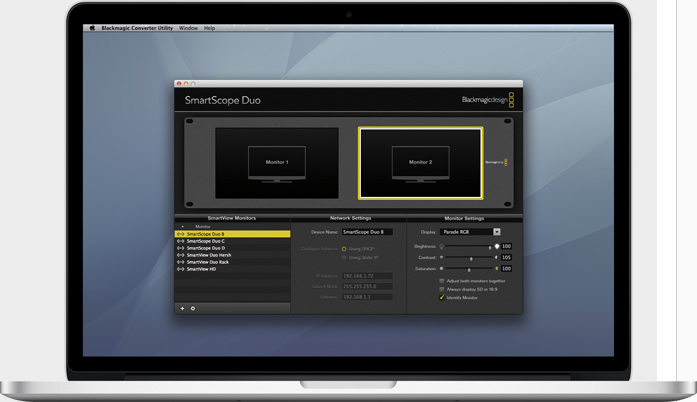The width and height of the screenshot is (697, 402).
Task: Add a monitor with the plus icon
Action: pos(182,308)
